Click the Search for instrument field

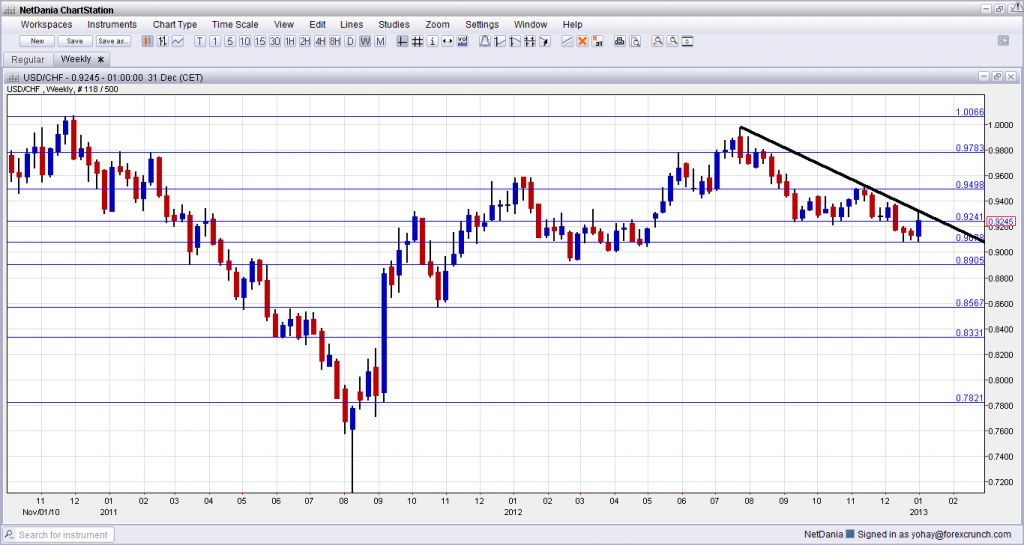coord(59,535)
